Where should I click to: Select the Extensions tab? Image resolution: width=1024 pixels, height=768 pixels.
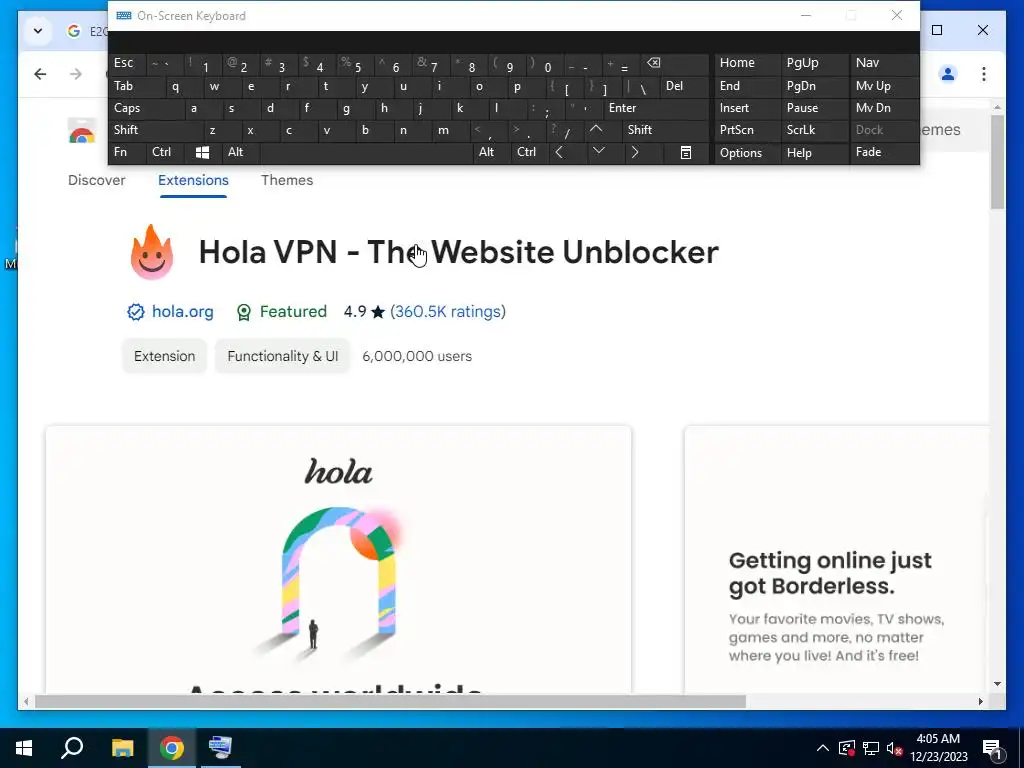pyautogui.click(x=193, y=180)
